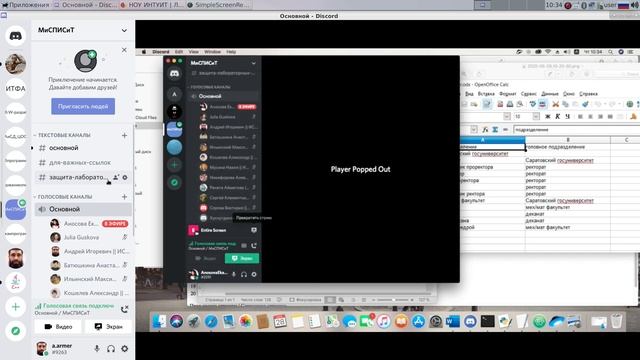Open the selected МиСПИСиТ server icon in sidebar
Viewport: 640px width, 360px height.
(16, 209)
